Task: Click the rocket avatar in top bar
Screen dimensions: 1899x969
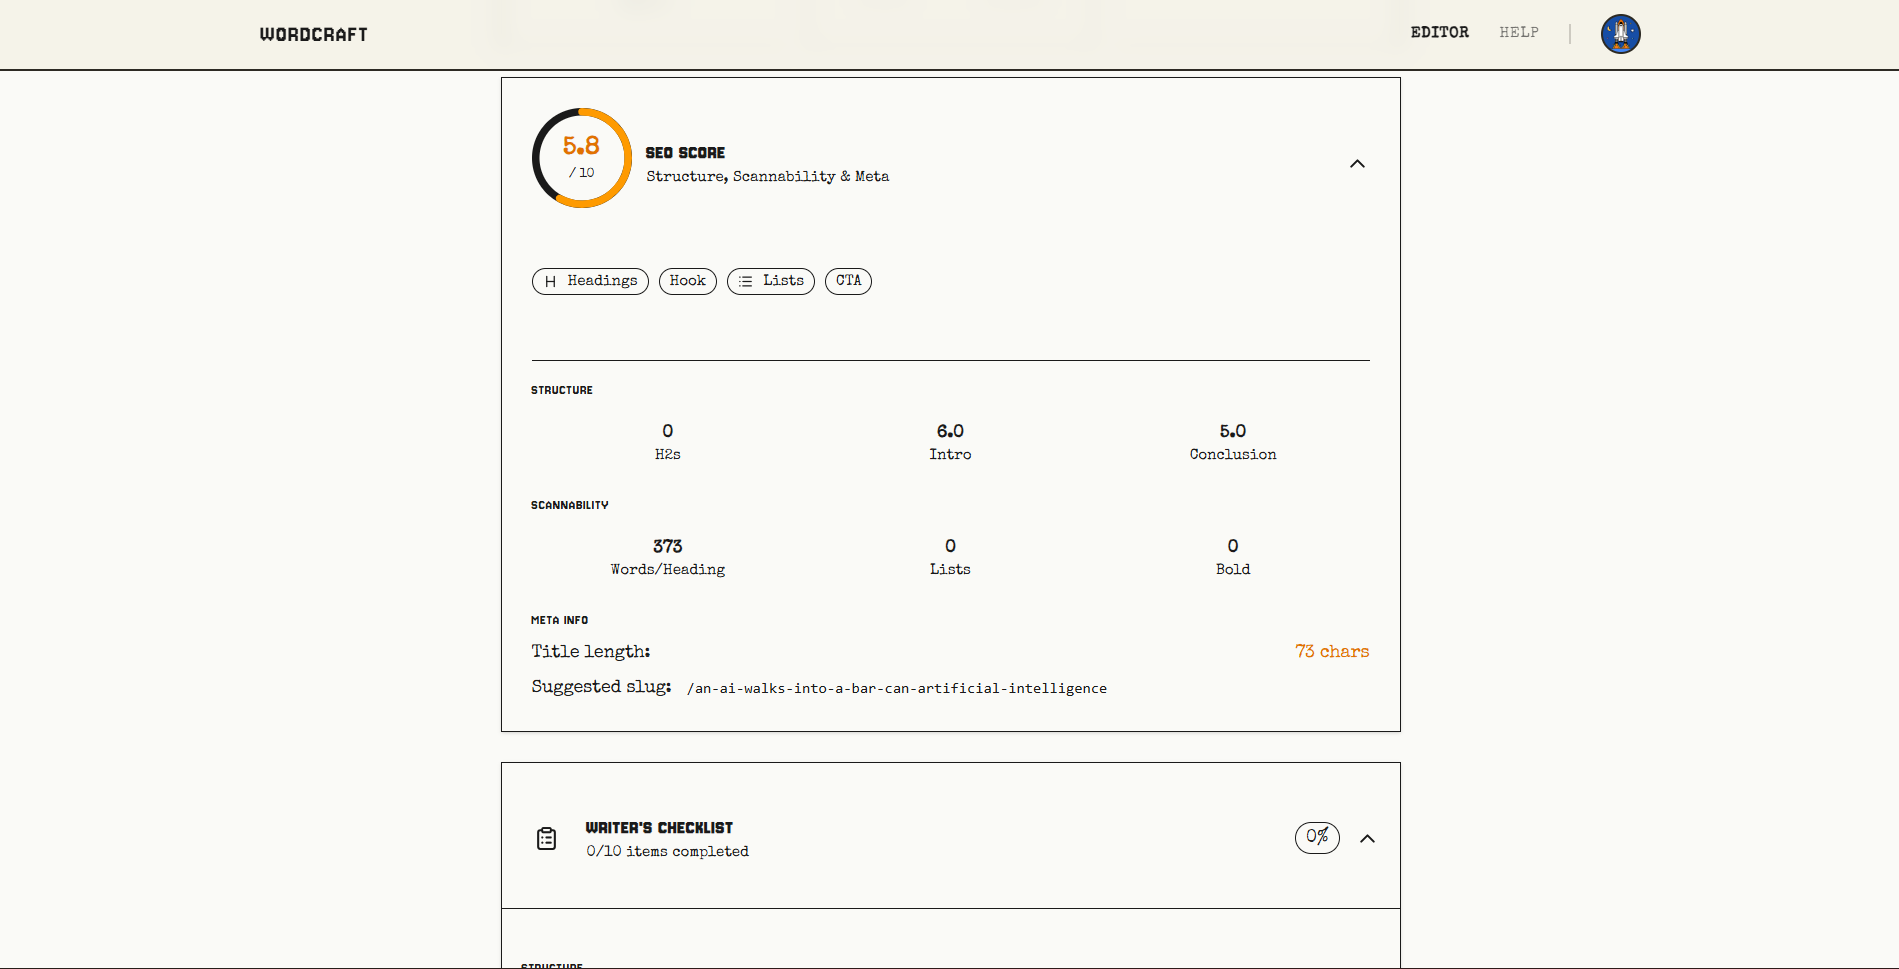Action: [x=1620, y=33]
